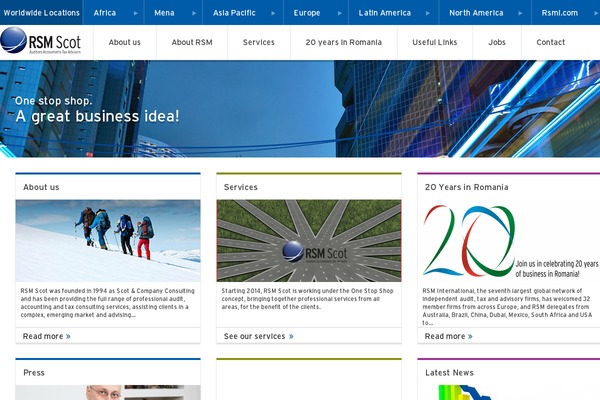Open the RSM Scot roads thumbnail
This screenshot has width=600, height=400.
[309, 241]
